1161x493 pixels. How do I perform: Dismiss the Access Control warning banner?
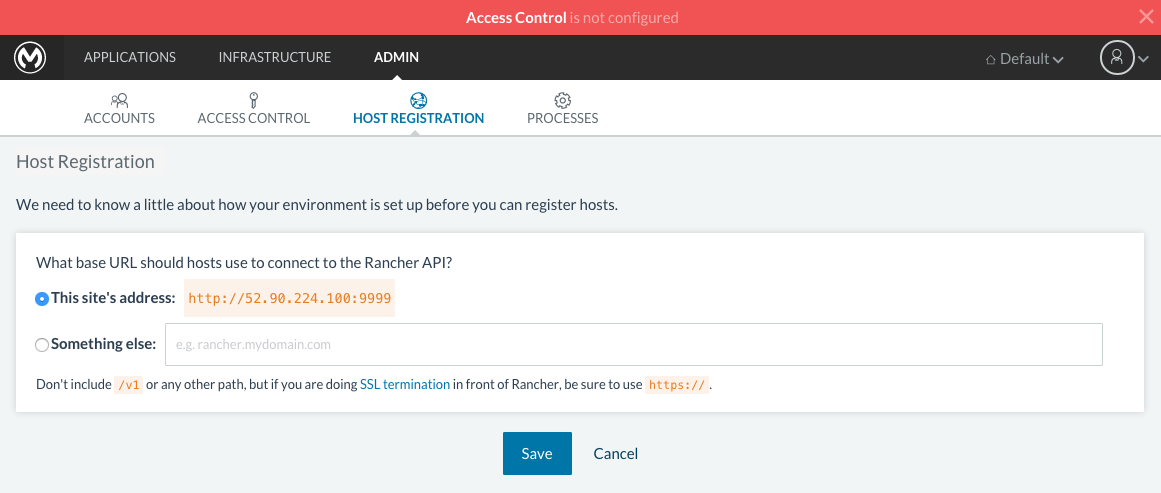pos(1145,17)
